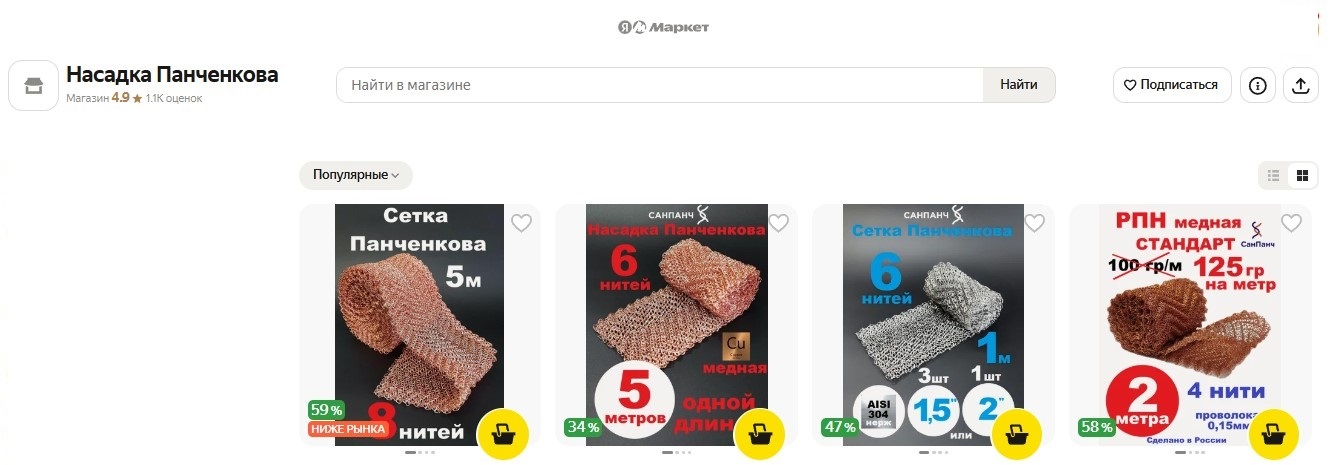
Task: Add the 5-meter copper Насадка Панченкова to cart
Action: tap(760, 434)
